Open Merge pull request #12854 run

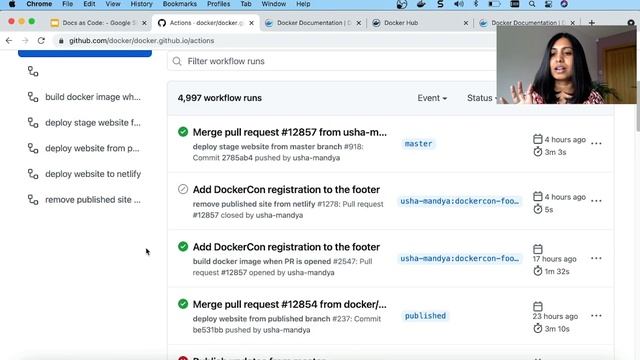coord(289,304)
